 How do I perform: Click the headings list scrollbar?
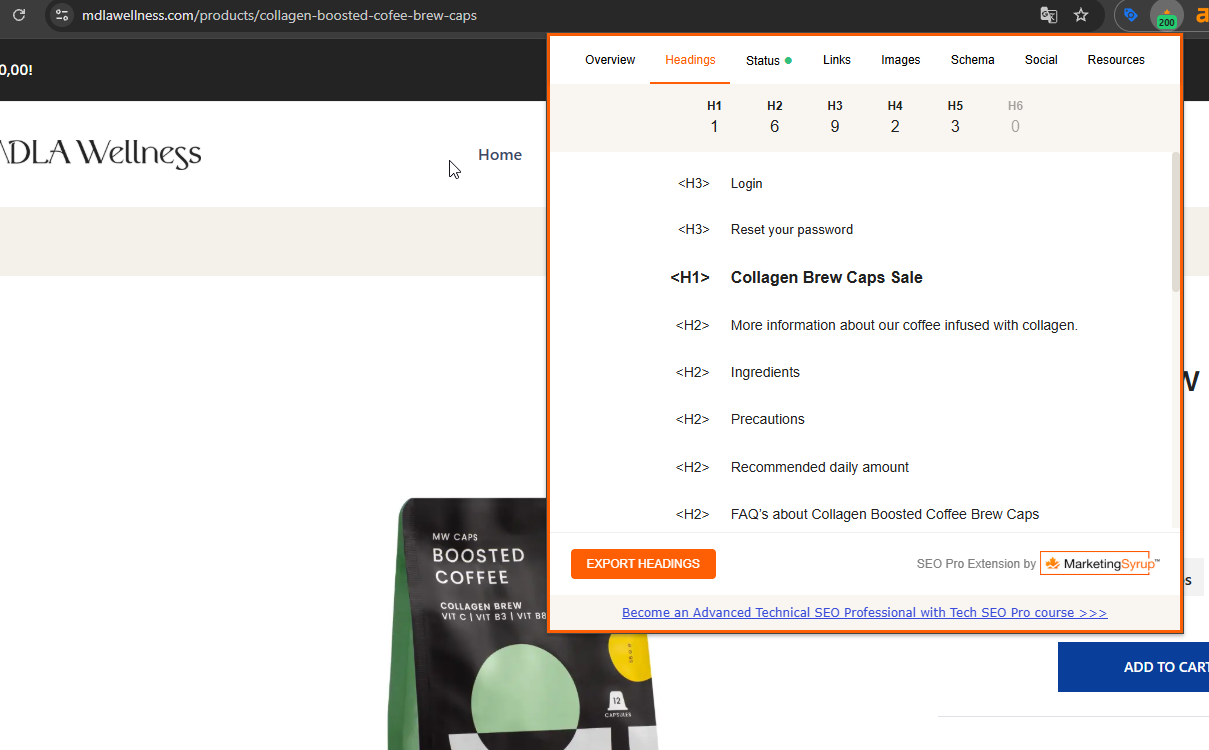1175,222
